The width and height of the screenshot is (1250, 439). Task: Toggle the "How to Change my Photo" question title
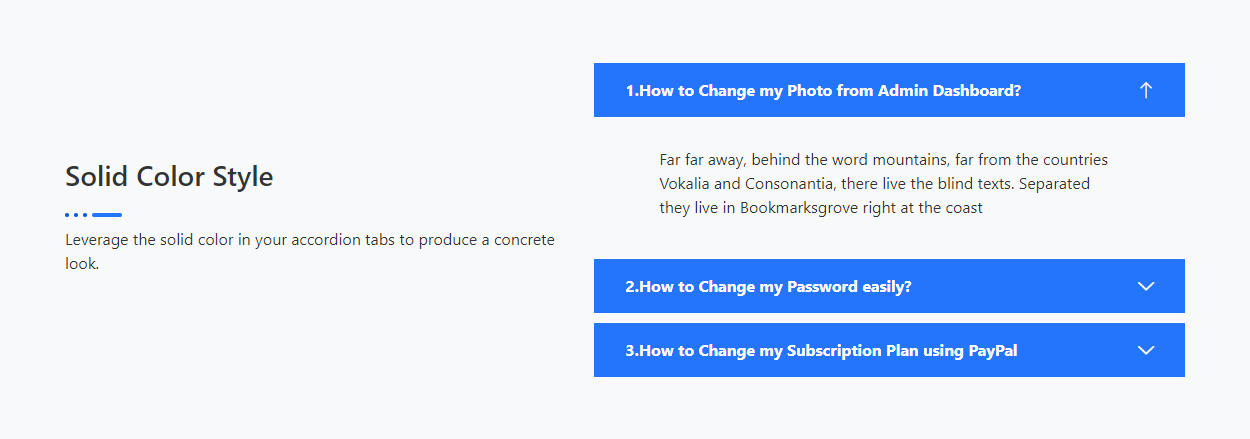(x=823, y=91)
